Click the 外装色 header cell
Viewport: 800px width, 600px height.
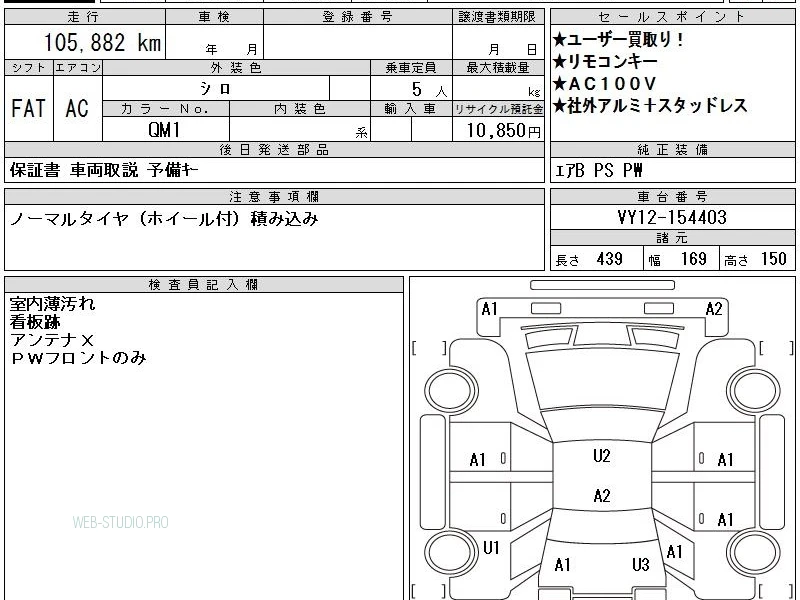pyautogui.click(x=236, y=68)
